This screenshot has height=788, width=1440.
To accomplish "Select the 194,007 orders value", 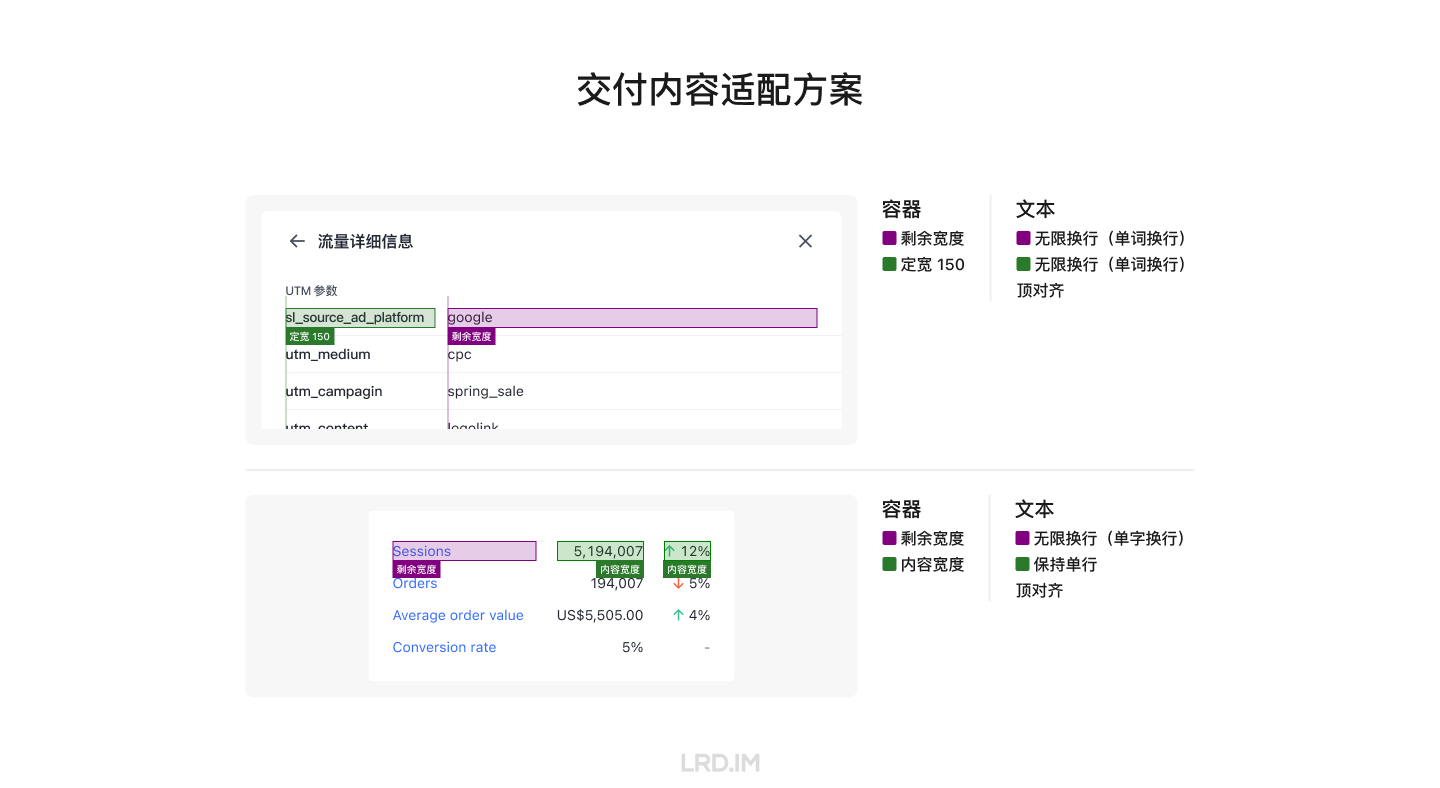I will coord(617,583).
